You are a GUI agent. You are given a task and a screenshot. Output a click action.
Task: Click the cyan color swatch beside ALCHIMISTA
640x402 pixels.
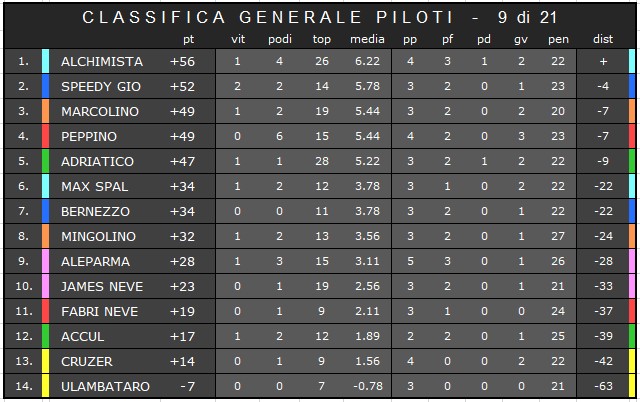[x=45, y=61]
